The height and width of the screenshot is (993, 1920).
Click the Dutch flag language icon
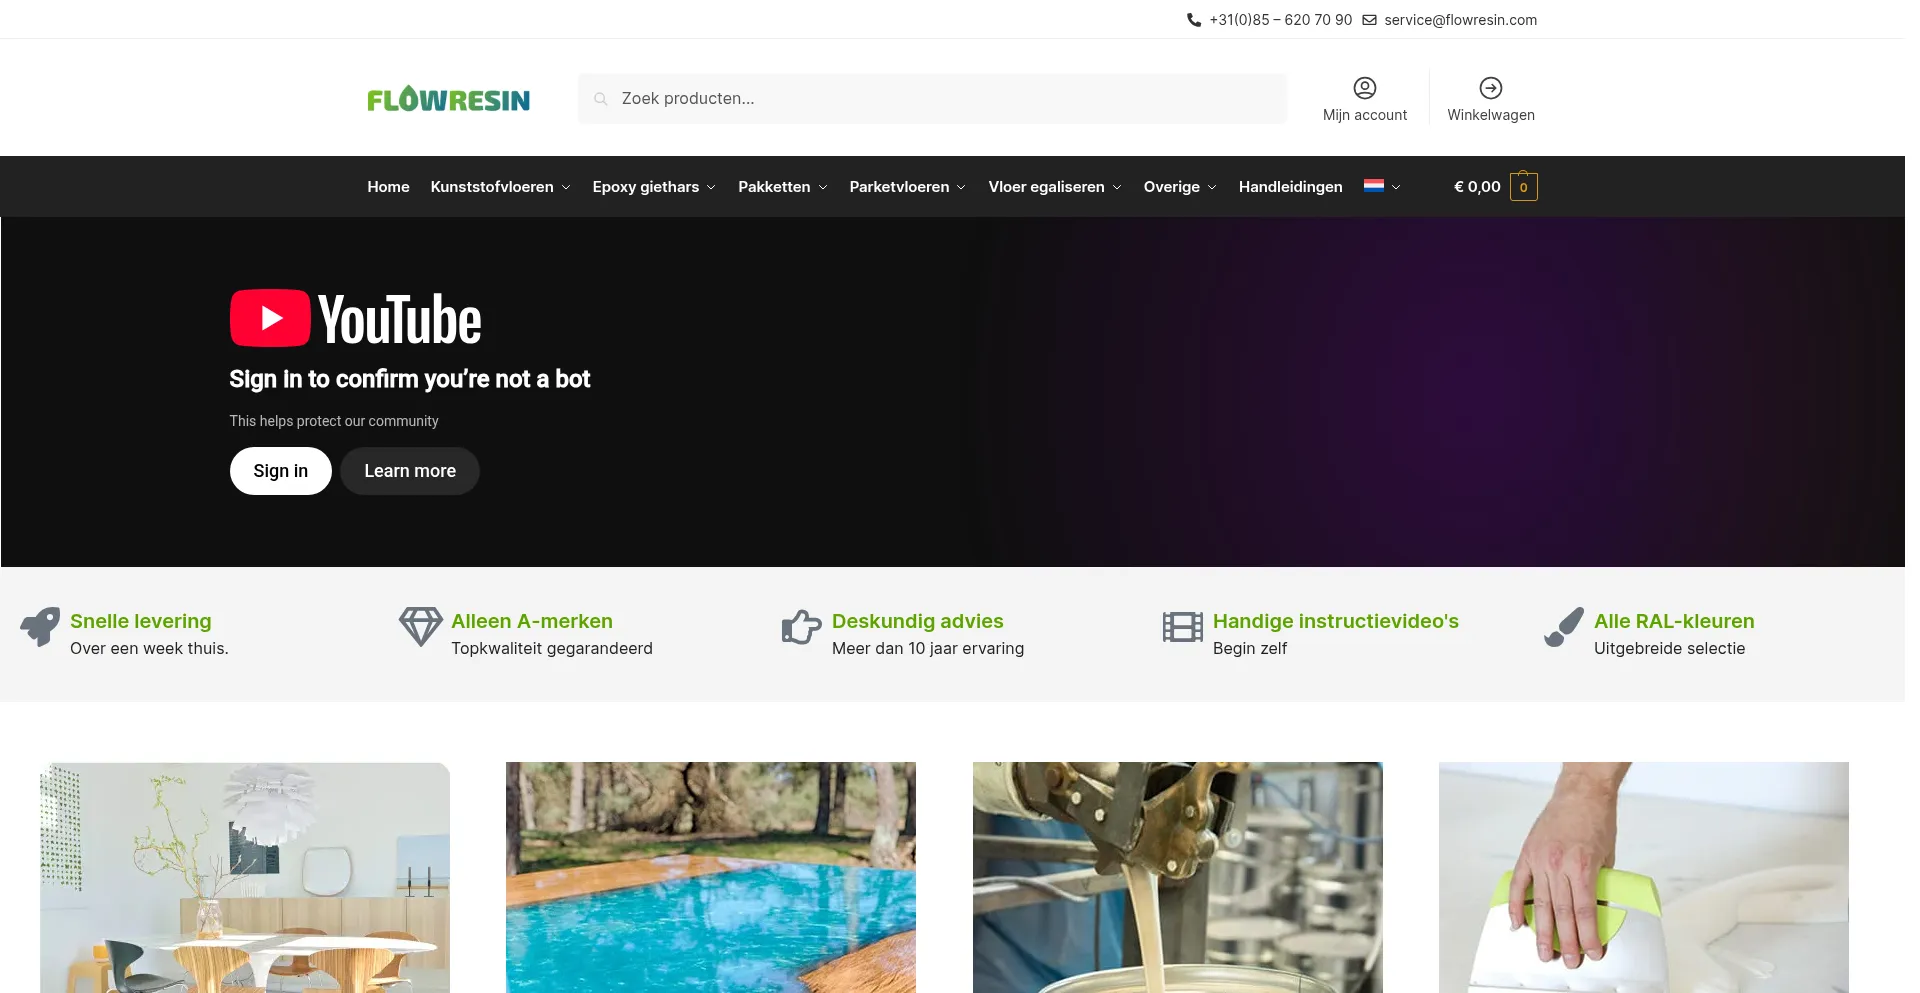click(x=1374, y=186)
